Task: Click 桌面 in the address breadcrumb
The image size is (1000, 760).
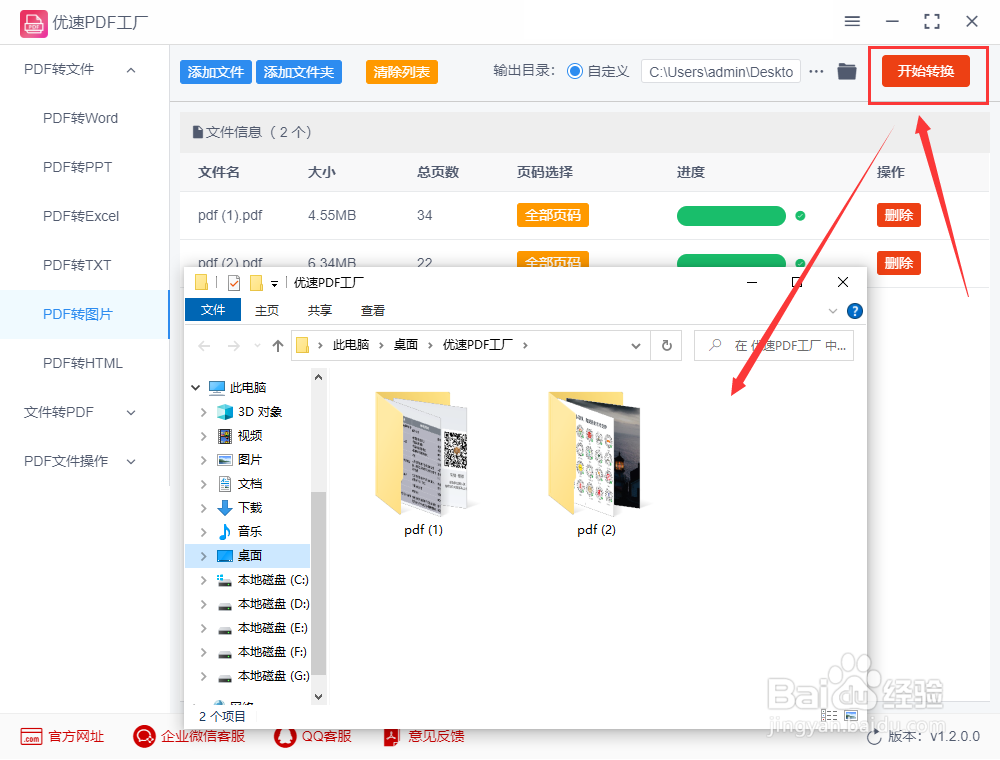Action: 405,345
